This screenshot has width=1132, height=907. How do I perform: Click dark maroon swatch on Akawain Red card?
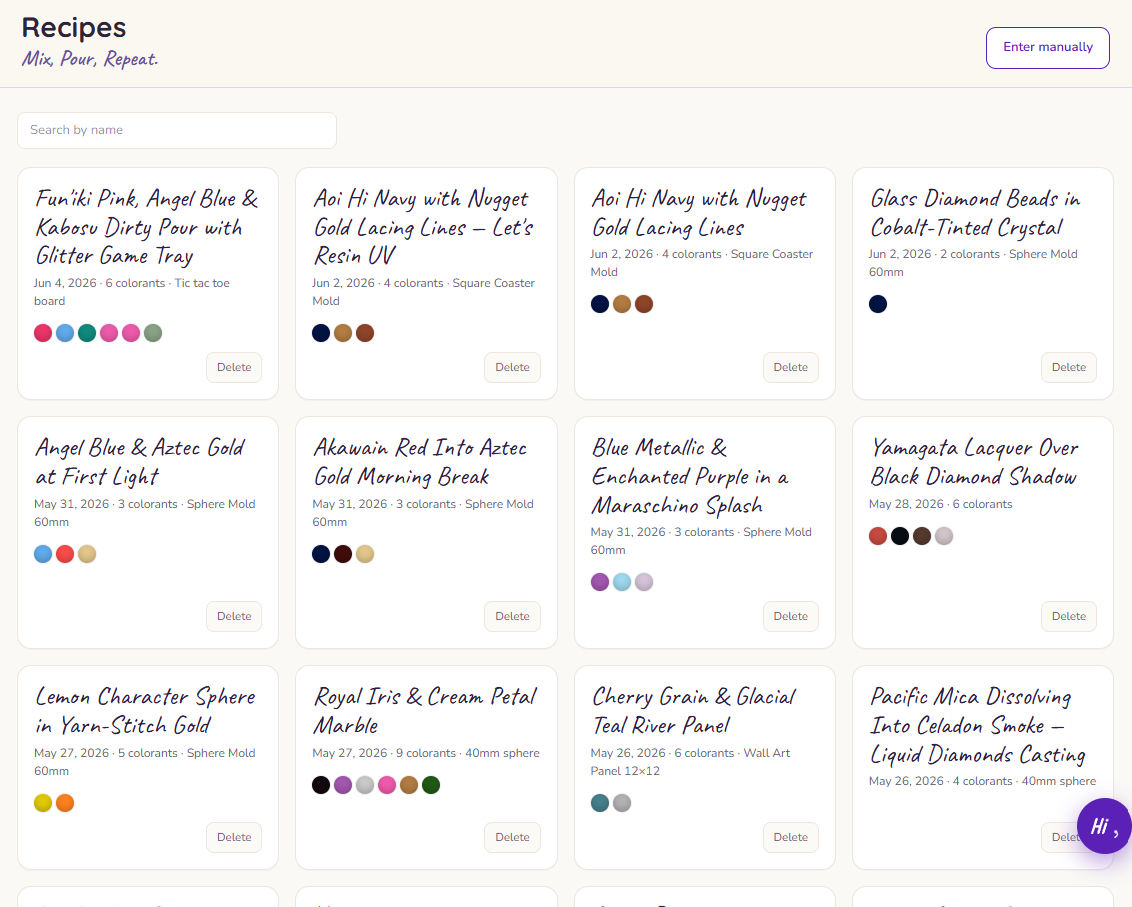click(x=343, y=554)
